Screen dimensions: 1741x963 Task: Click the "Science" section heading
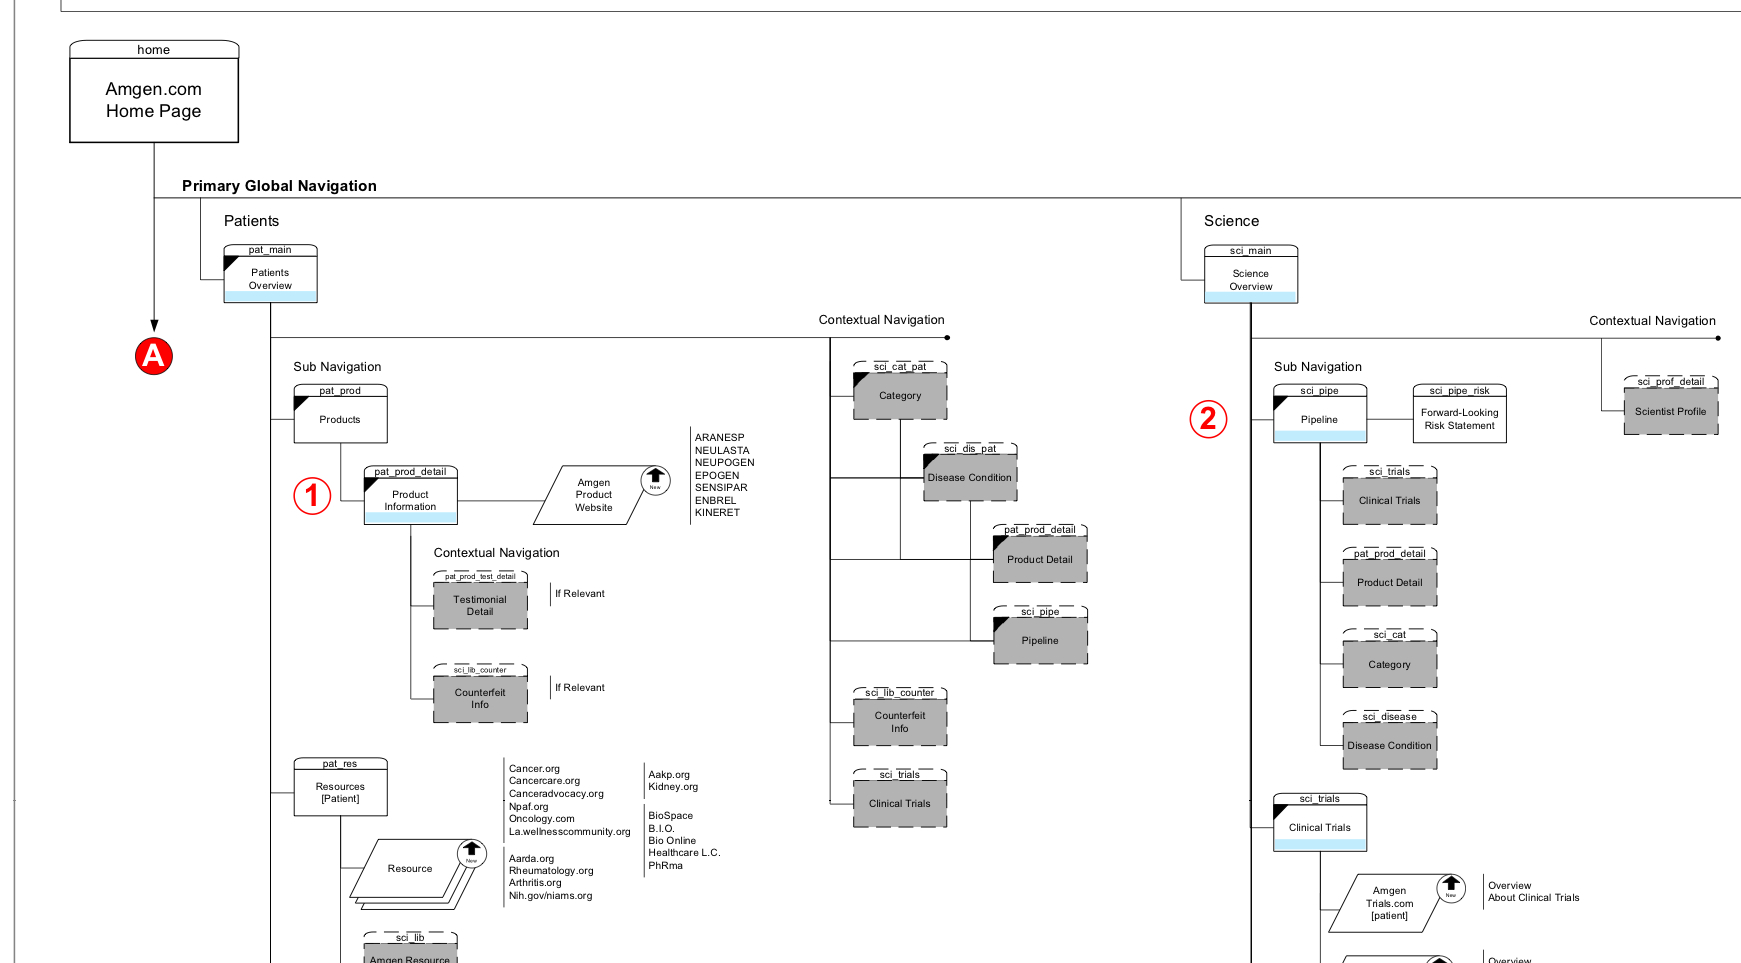[1231, 221]
